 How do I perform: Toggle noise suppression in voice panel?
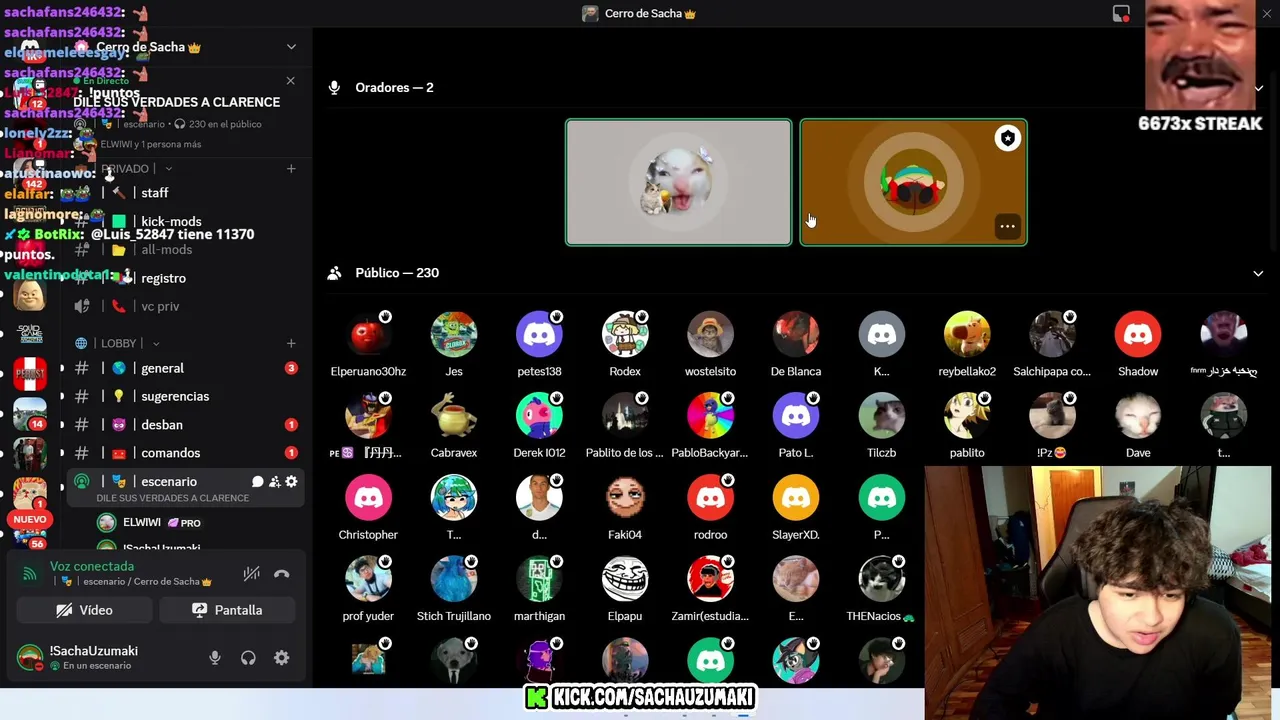coord(252,574)
